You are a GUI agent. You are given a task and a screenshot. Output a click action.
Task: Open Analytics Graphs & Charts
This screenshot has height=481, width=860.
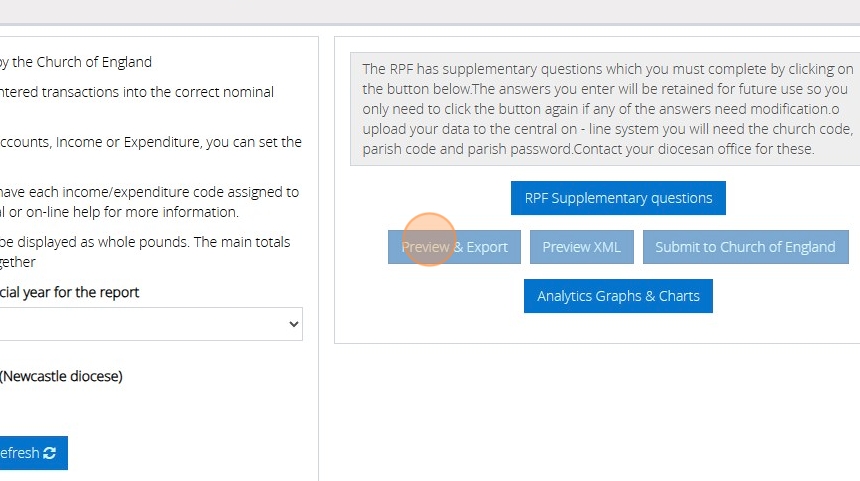click(618, 296)
